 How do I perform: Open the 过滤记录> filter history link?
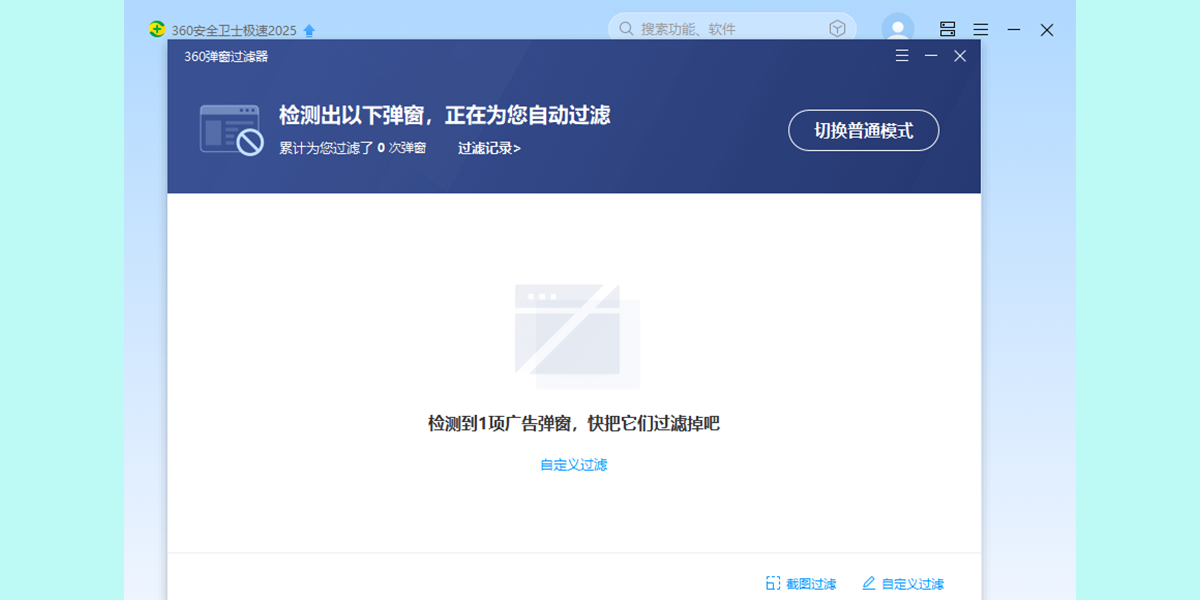(489, 148)
